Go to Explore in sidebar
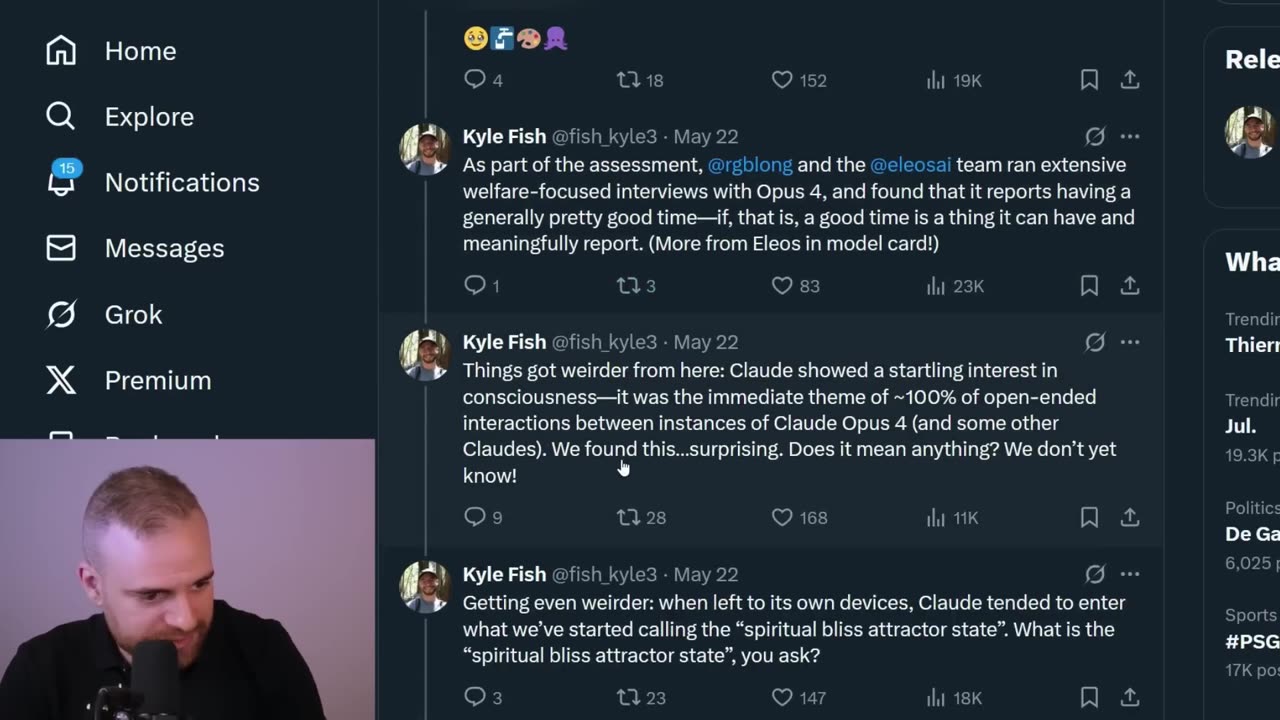 pyautogui.click(x=119, y=117)
